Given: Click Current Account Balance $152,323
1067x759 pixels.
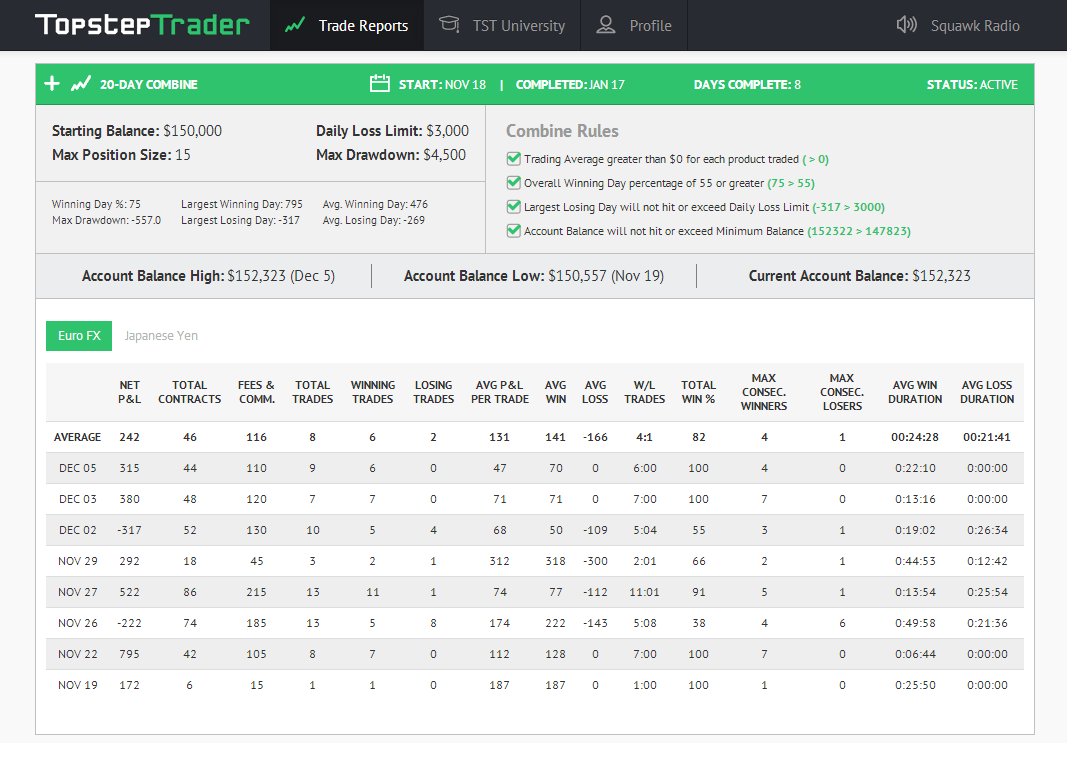Looking at the screenshot, I should point(859,276).
